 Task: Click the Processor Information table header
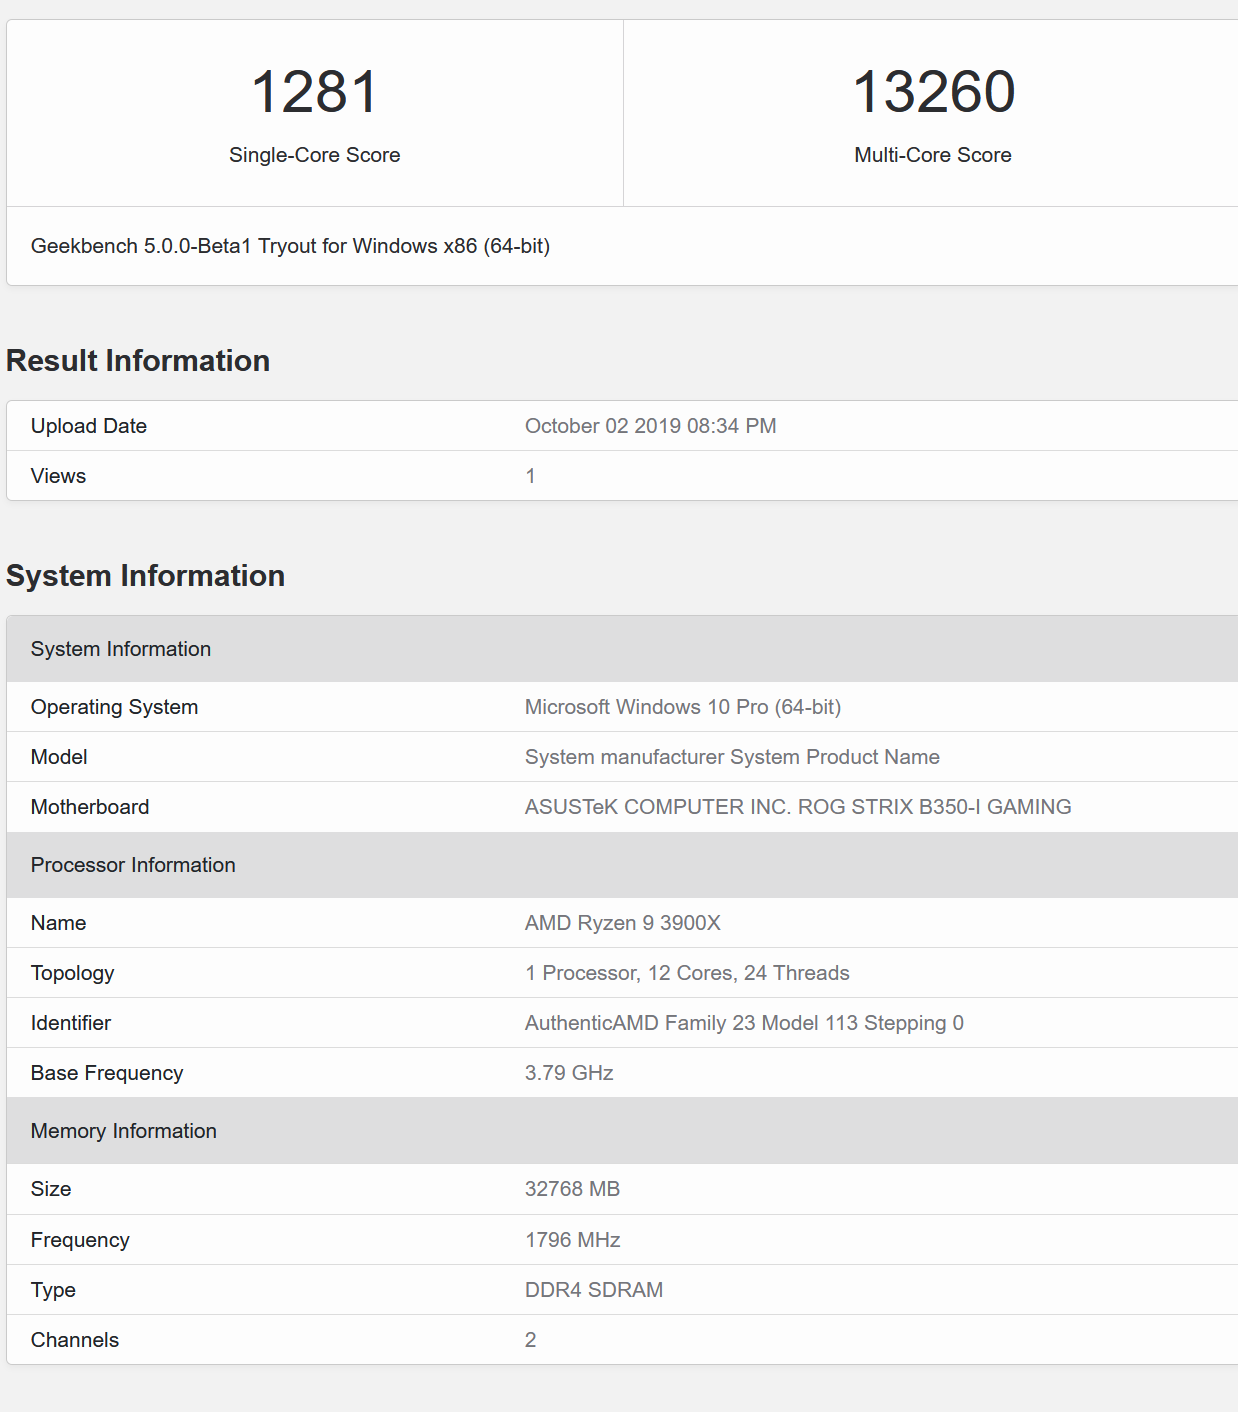pos(622,865)
